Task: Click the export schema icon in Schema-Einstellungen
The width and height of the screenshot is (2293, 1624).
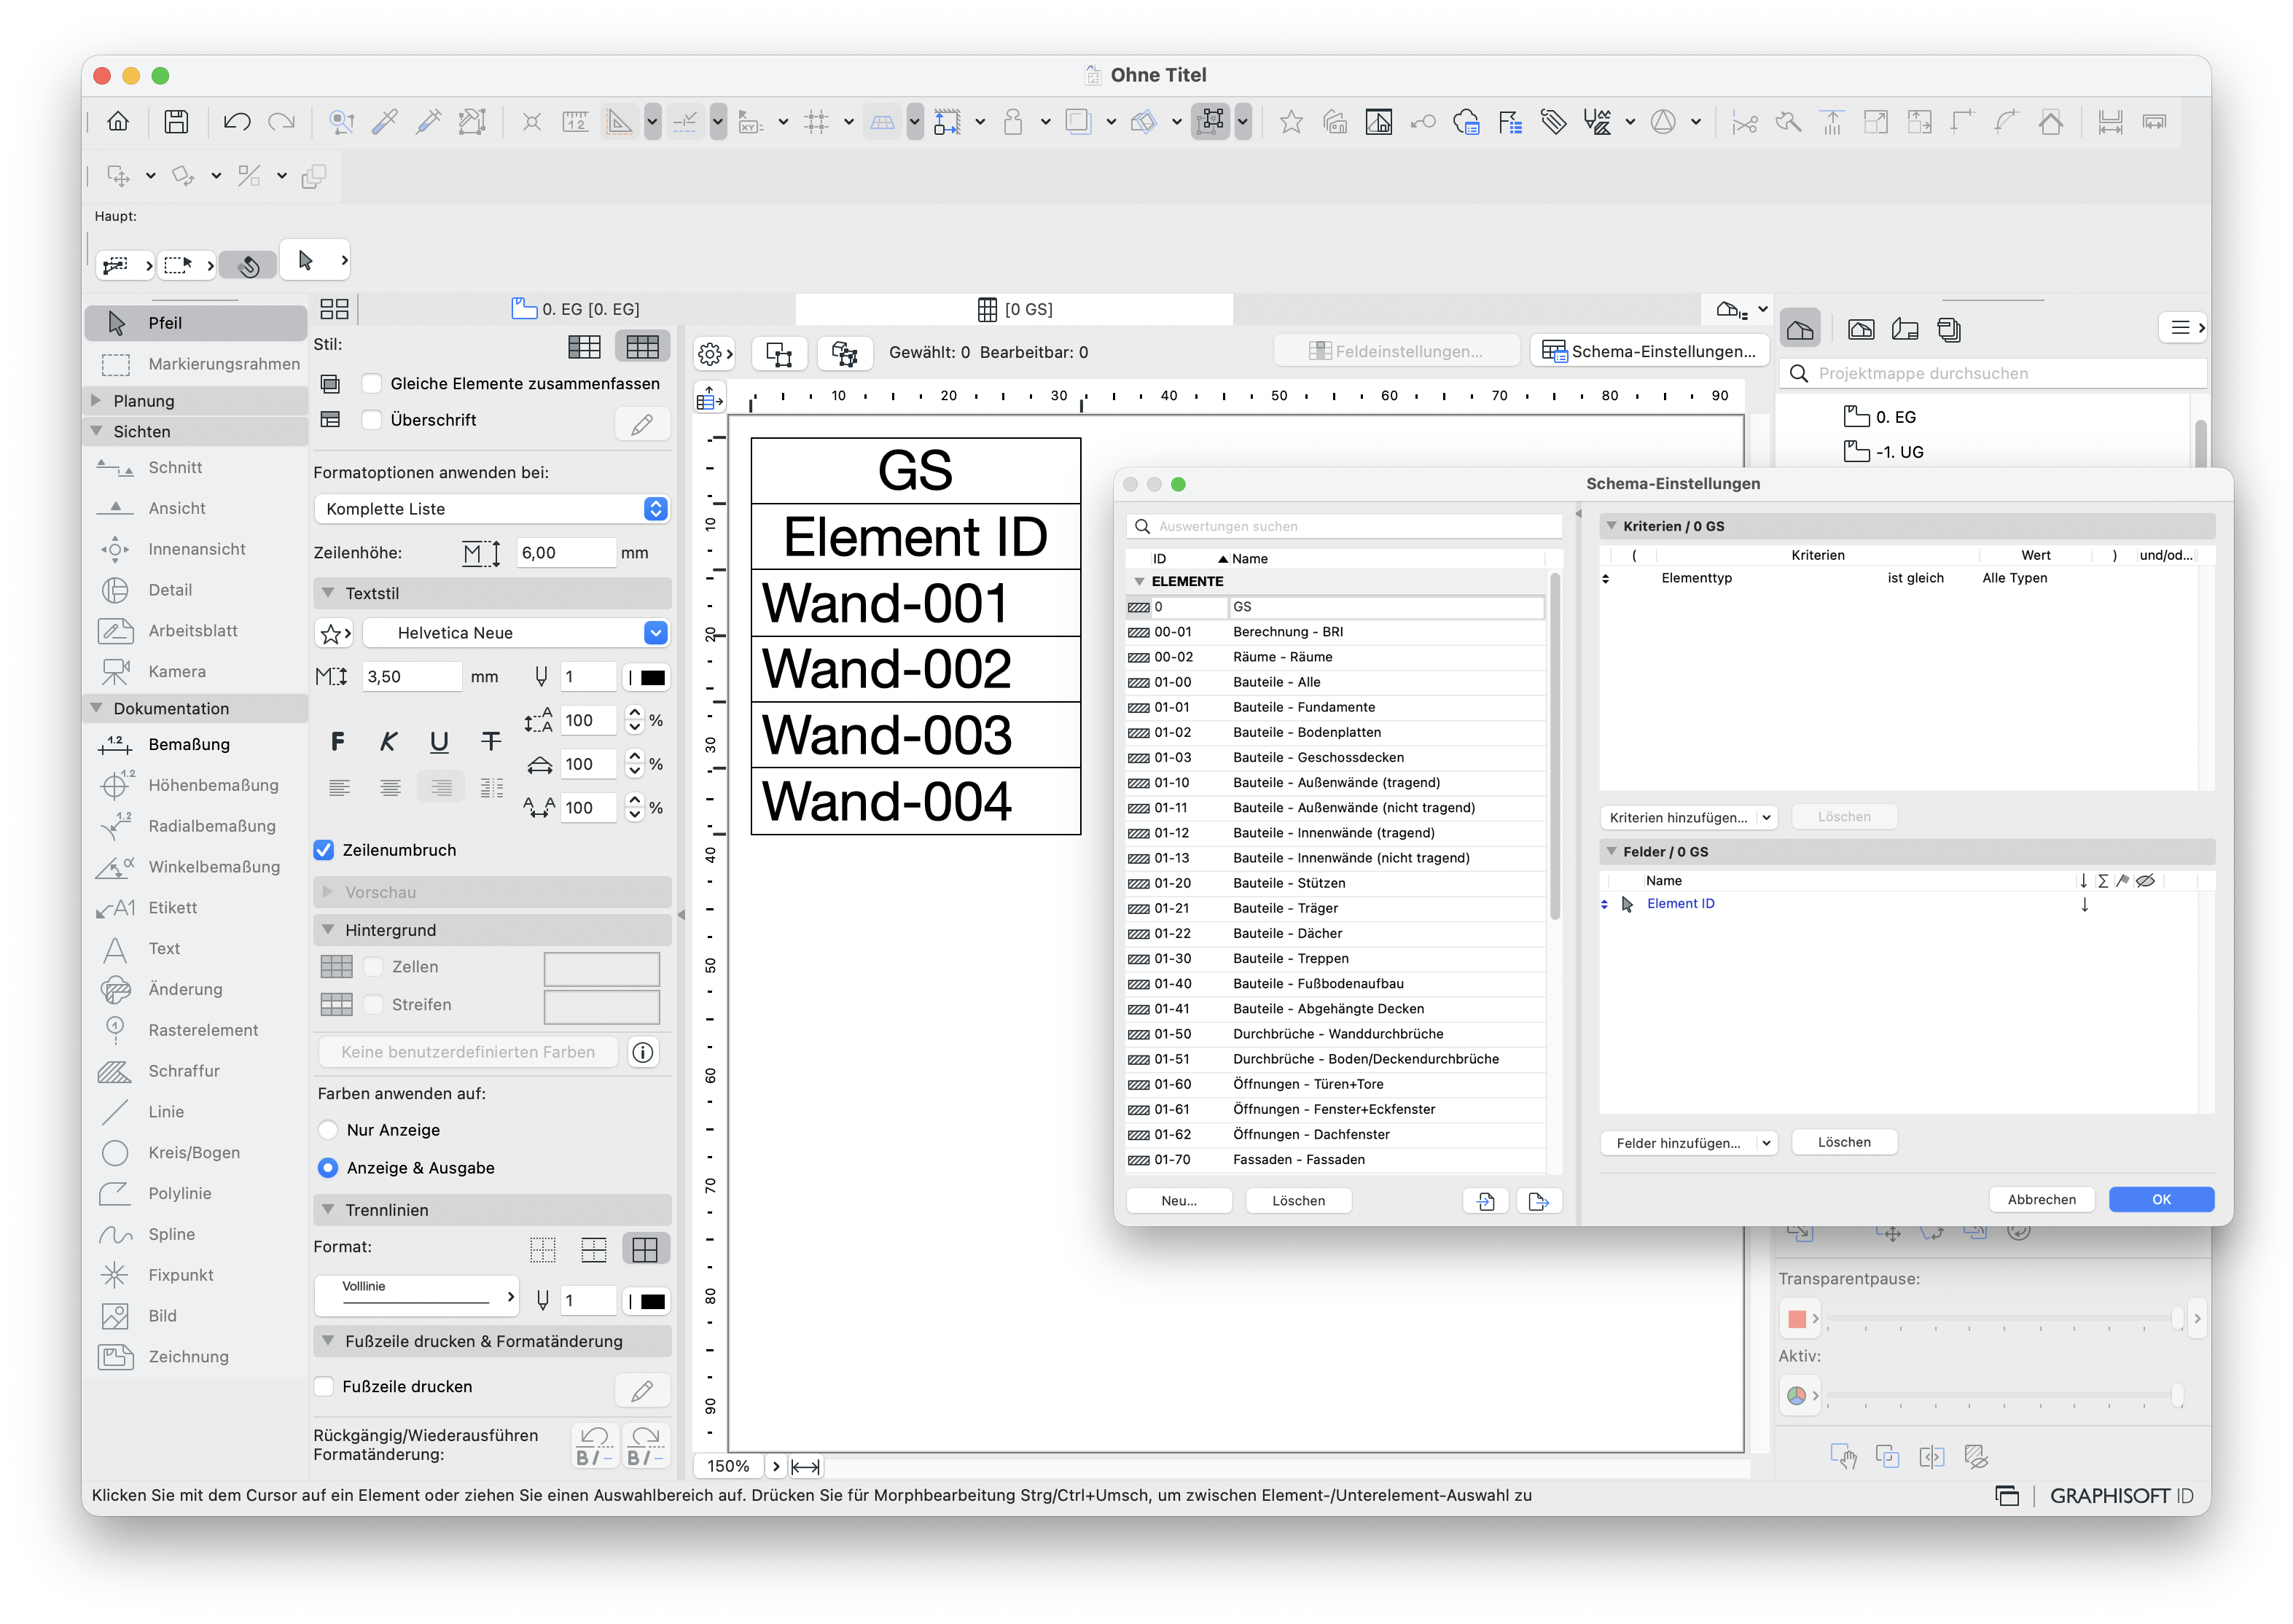Action: pyautogui.click(x=1538, y=1201)
